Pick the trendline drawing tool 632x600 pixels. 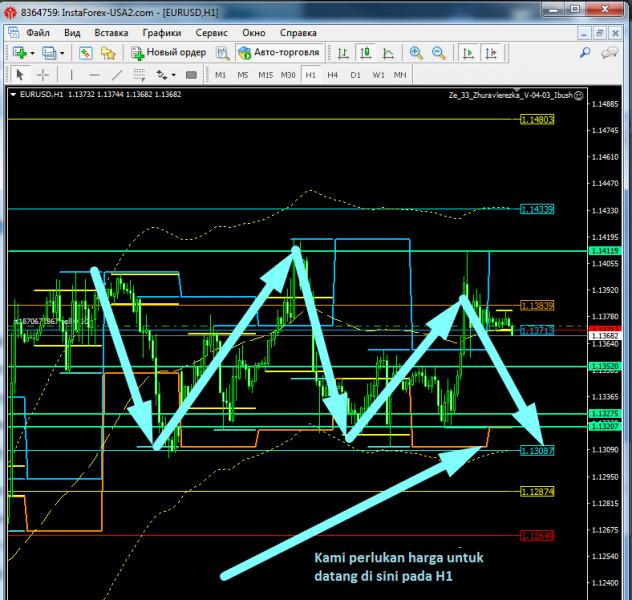pos(117,75)
